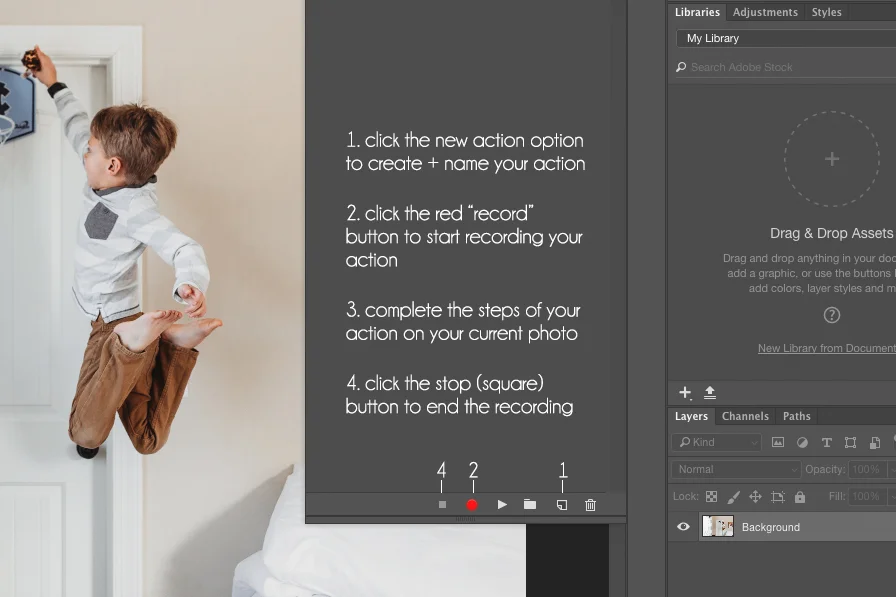Click the stop recording square button
The width and height of the screenshot is (896, 597).
tap(442, 504)
